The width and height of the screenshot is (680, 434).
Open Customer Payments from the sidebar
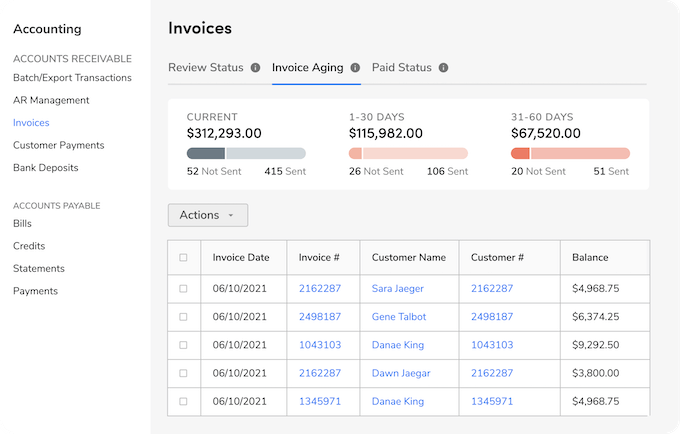pos(58,145)
